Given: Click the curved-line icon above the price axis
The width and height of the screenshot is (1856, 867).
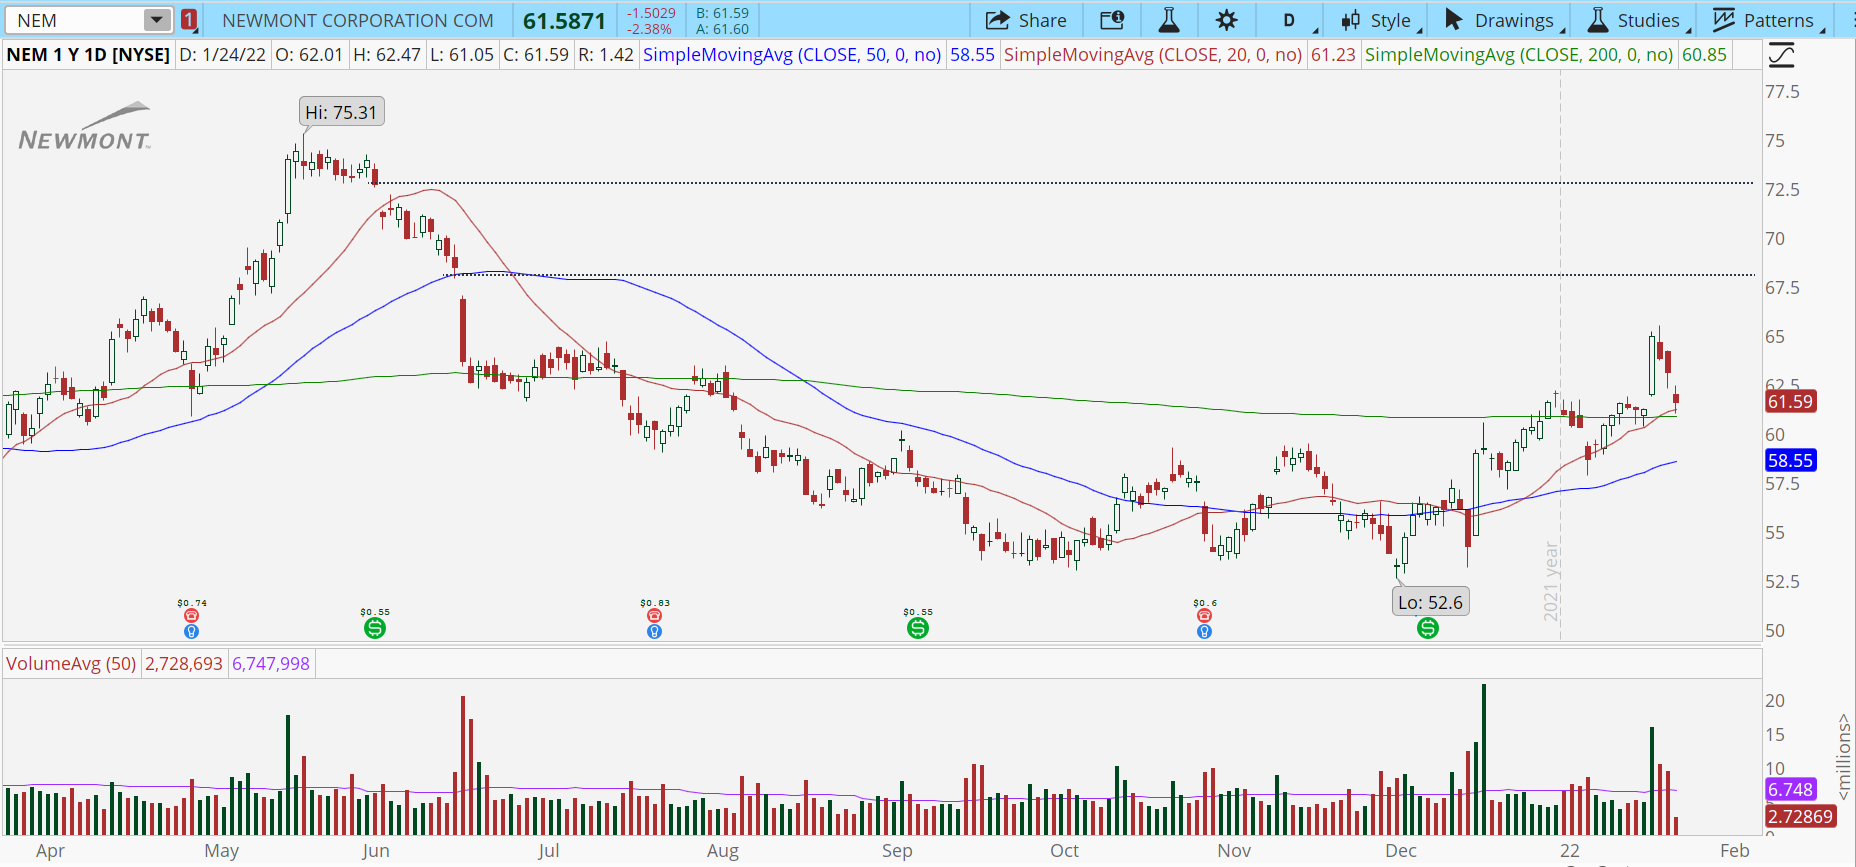Looking at the screenshot, I should 1781,55.
